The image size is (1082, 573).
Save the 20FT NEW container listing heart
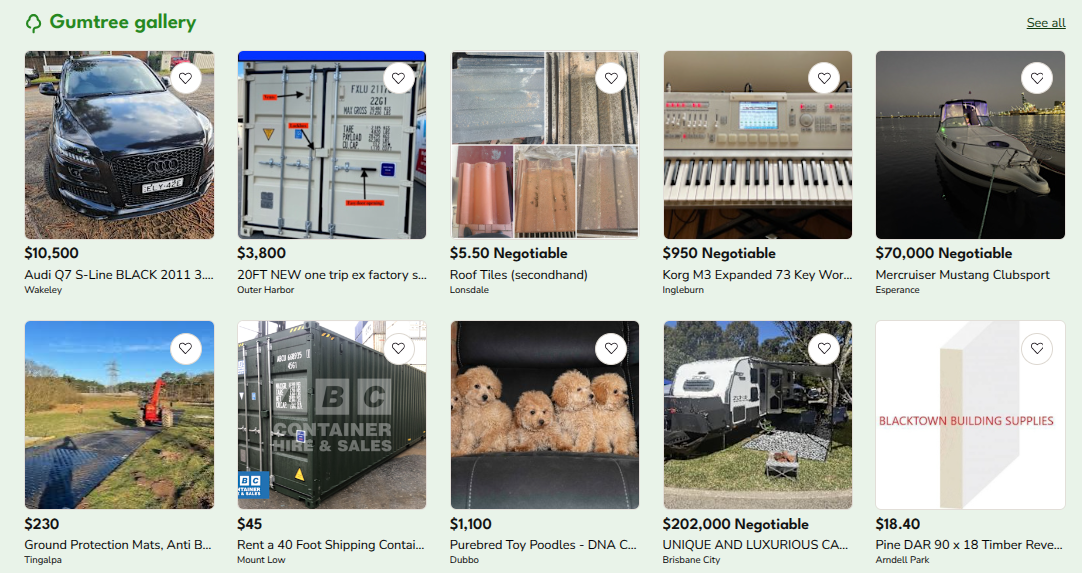tap(398, 78)
